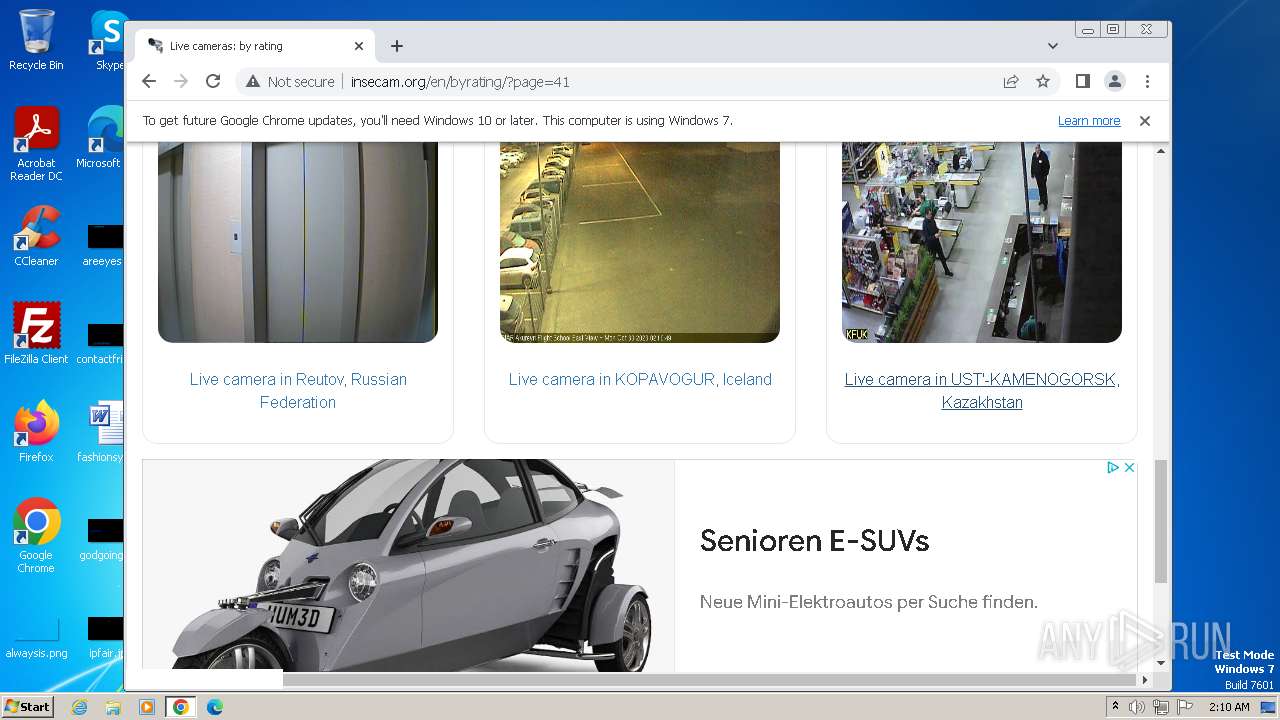1280x720 pixels.
Task: Open the alwaysis.png file
Action: 36,638
